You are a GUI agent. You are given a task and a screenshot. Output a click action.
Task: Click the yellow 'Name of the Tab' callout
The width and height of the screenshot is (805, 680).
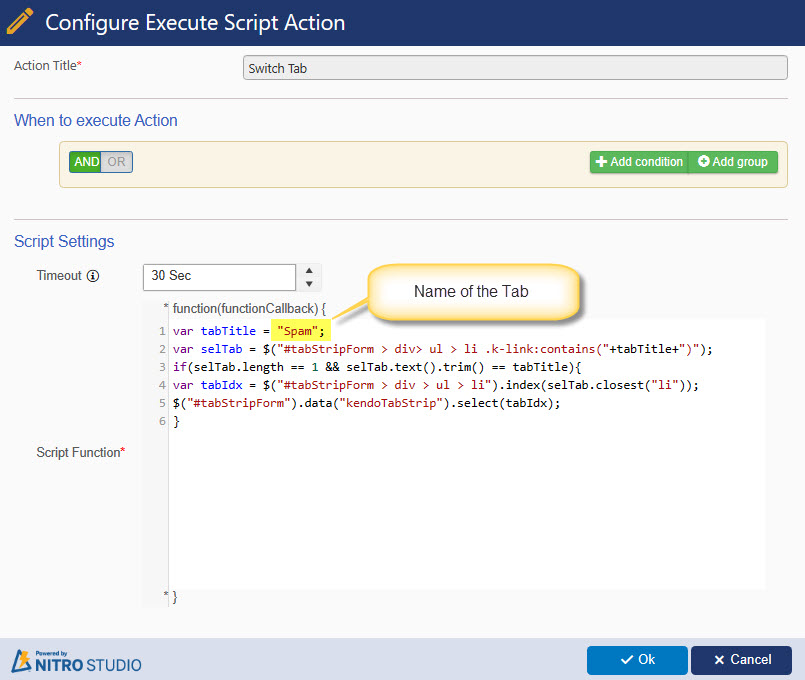[x=470, y=292]
